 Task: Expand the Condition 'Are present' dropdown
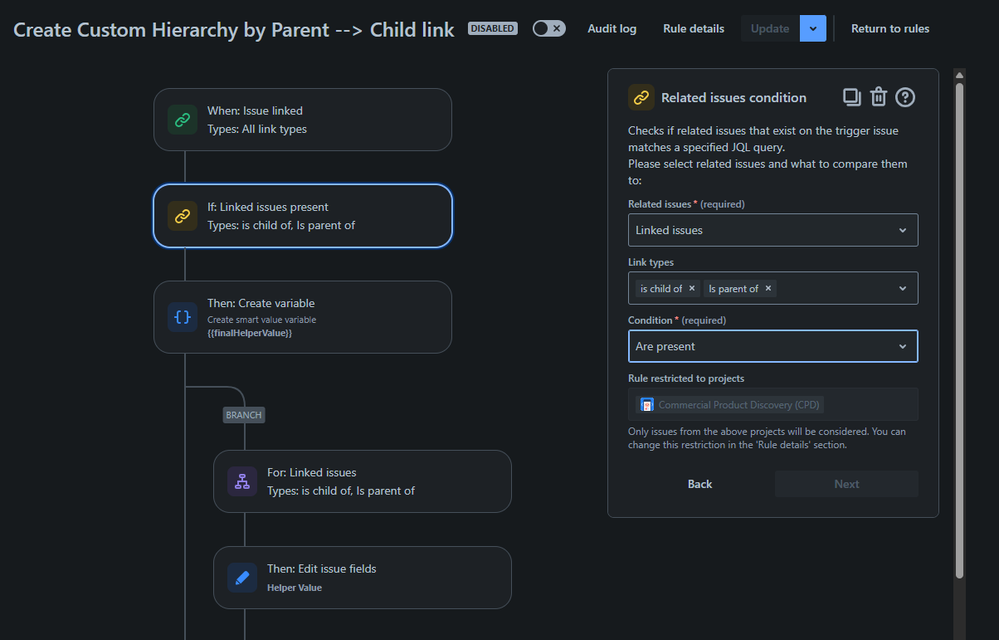pyautogui.click(x=772, y=346)
